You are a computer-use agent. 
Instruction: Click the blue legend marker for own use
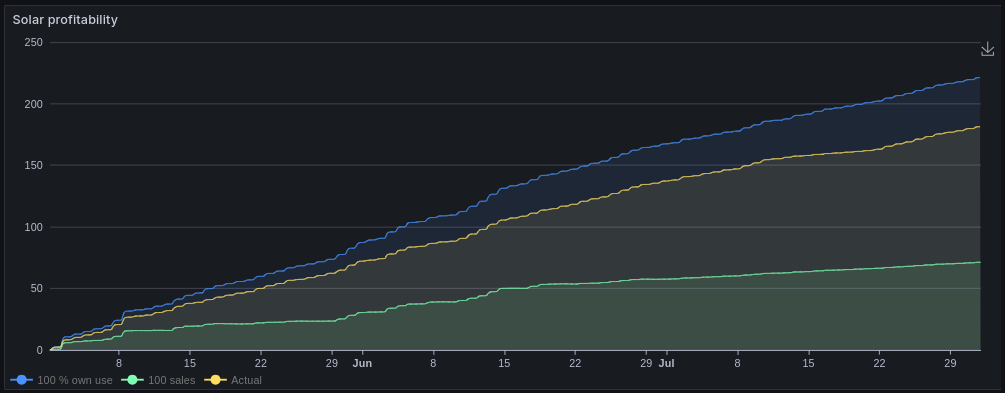22,380
